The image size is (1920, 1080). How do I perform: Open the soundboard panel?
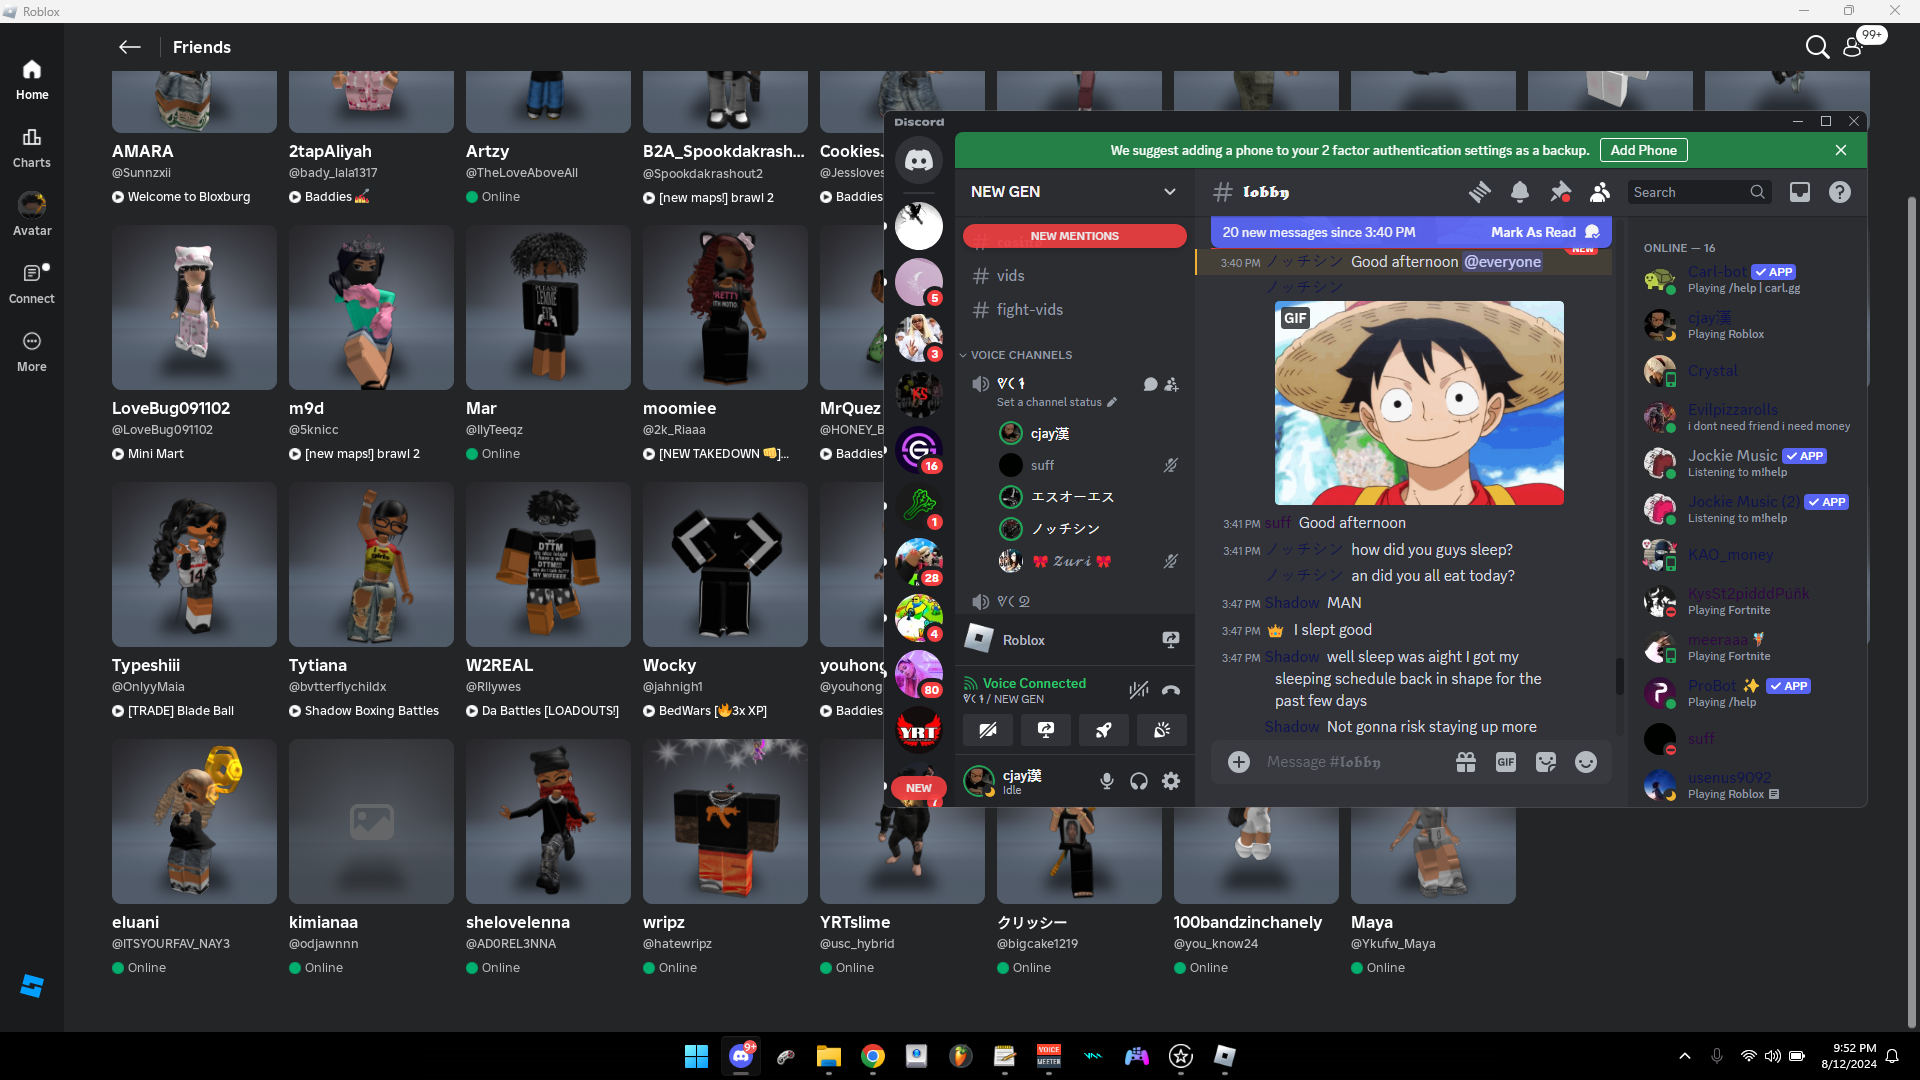(x=1162, y=730)
